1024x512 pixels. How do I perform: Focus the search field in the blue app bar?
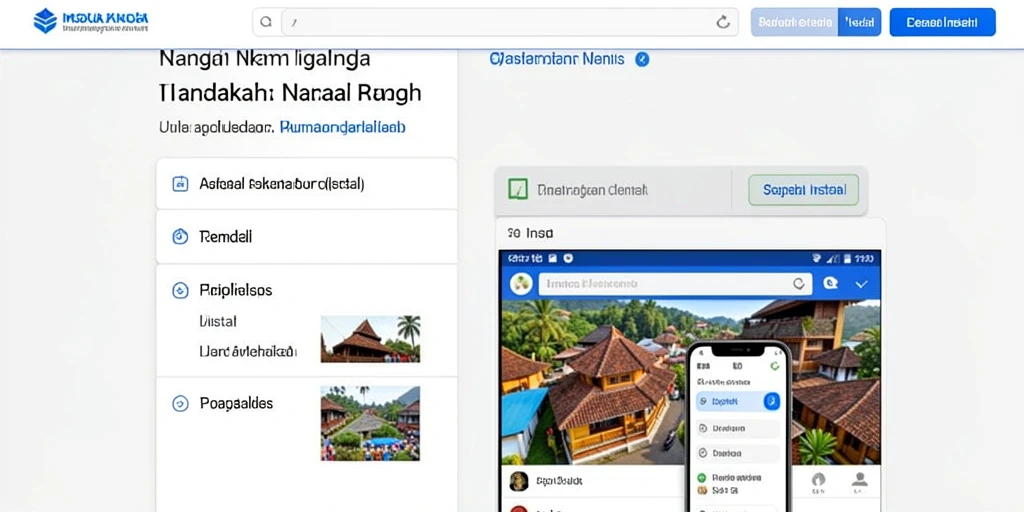pos(675,284)
